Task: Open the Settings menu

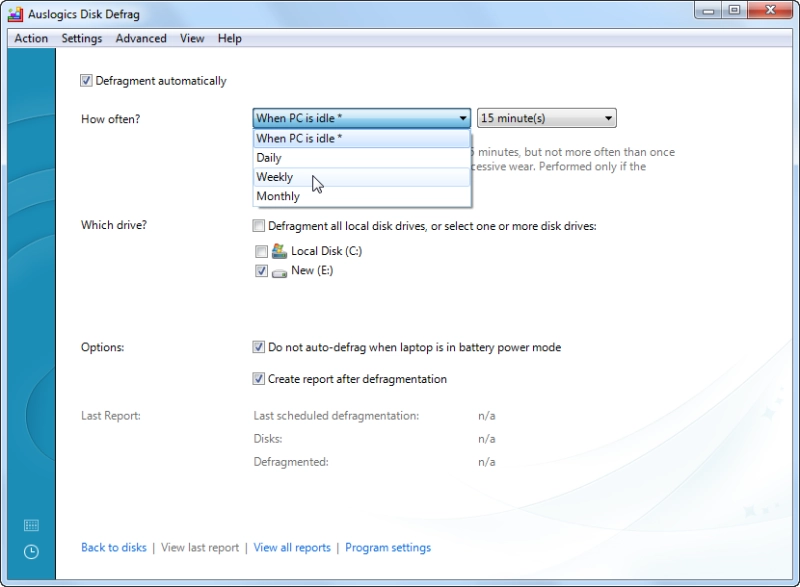Action: (x=82, y=38)
